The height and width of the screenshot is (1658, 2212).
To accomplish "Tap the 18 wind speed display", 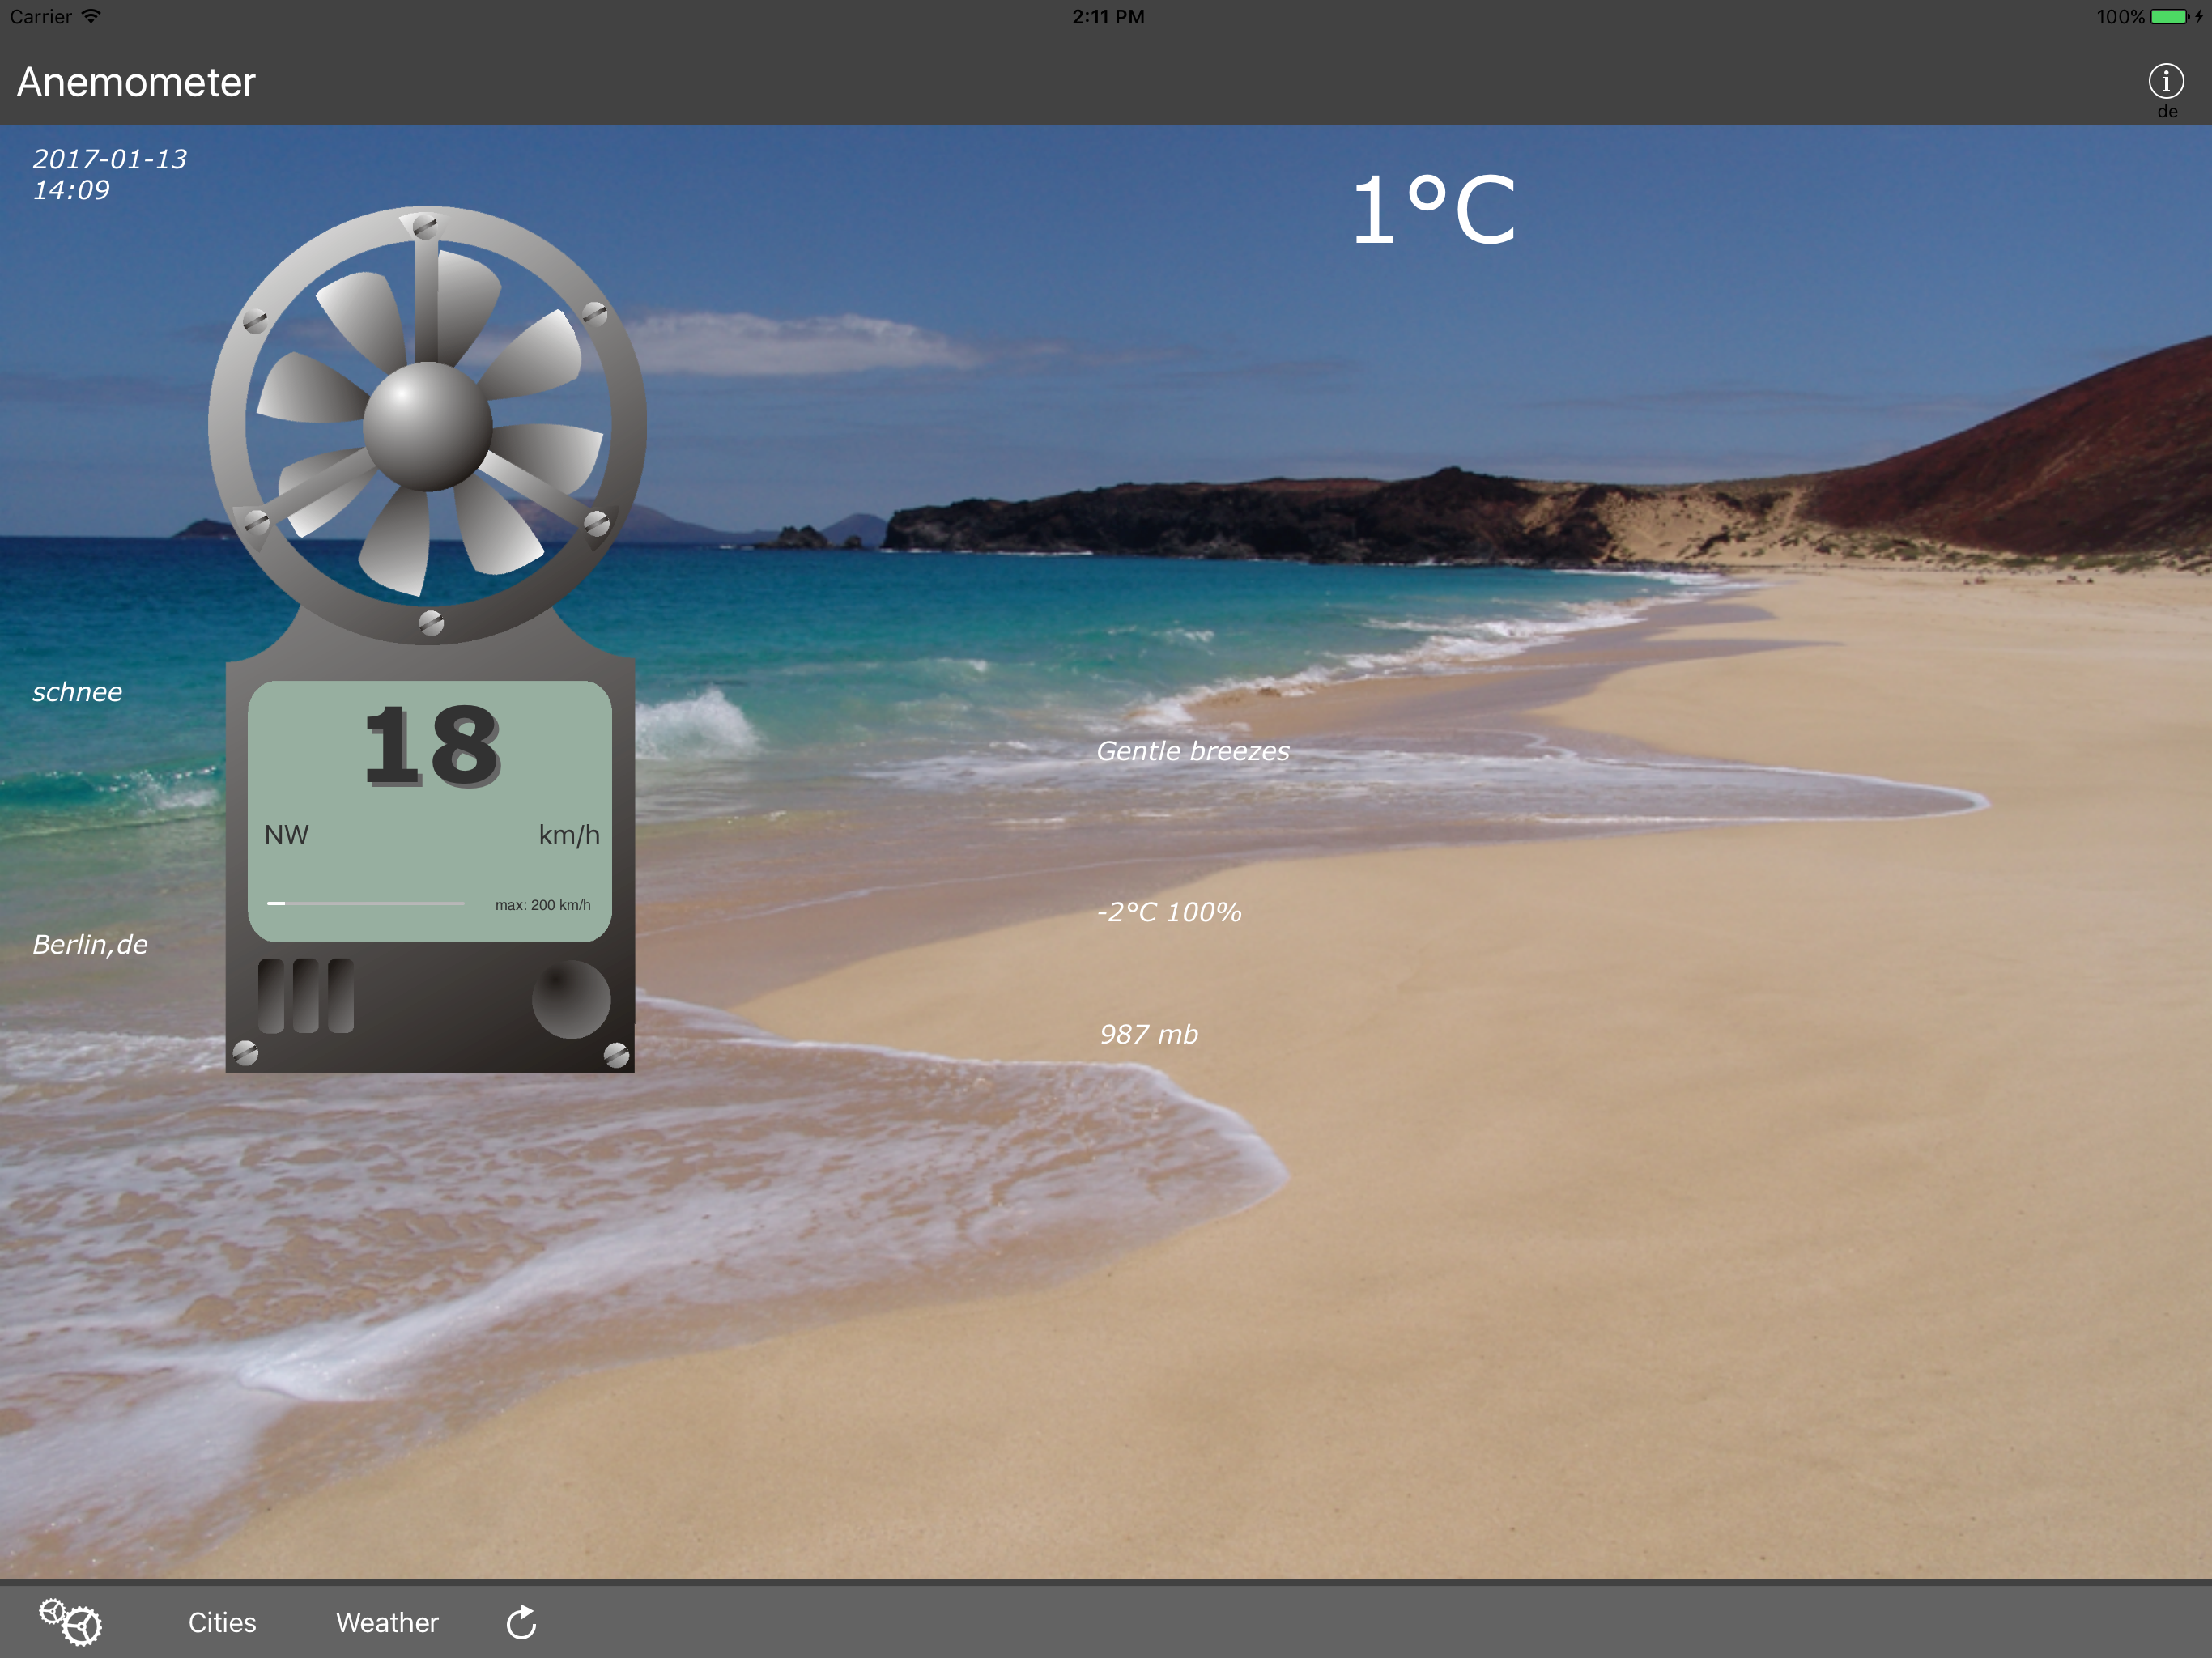I will 431,746.
